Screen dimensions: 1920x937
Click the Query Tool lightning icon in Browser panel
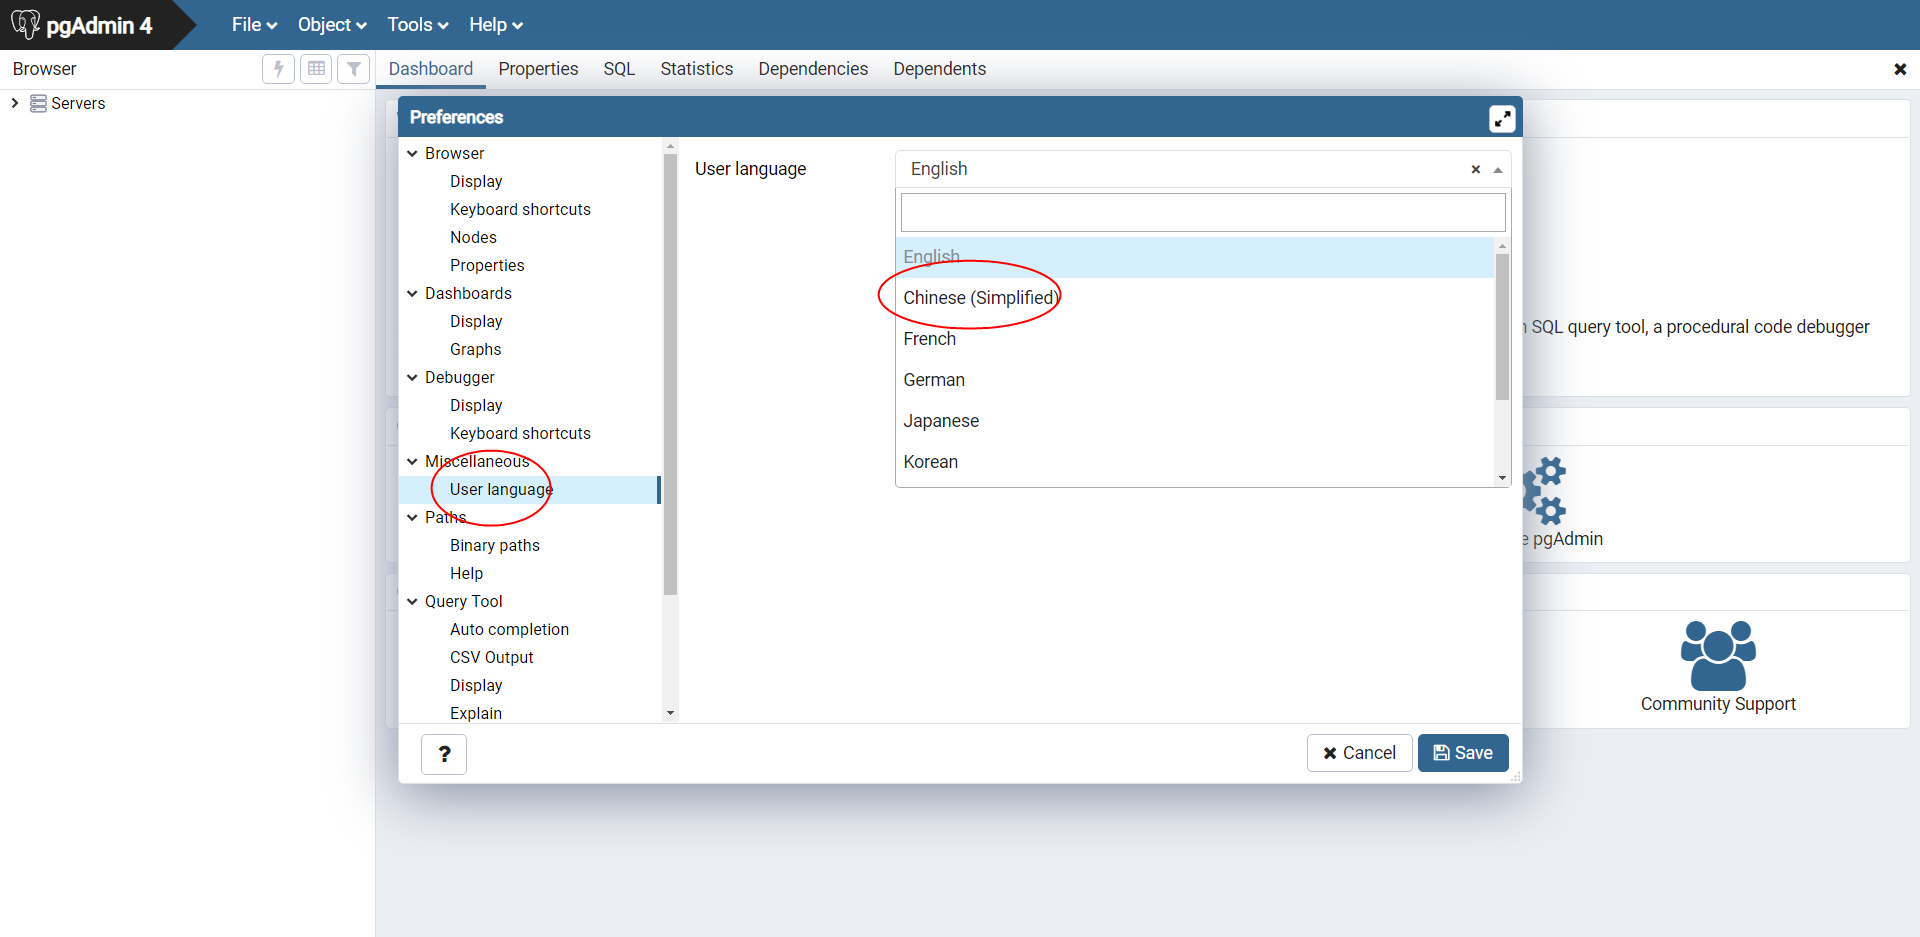[x=278, y=69]
